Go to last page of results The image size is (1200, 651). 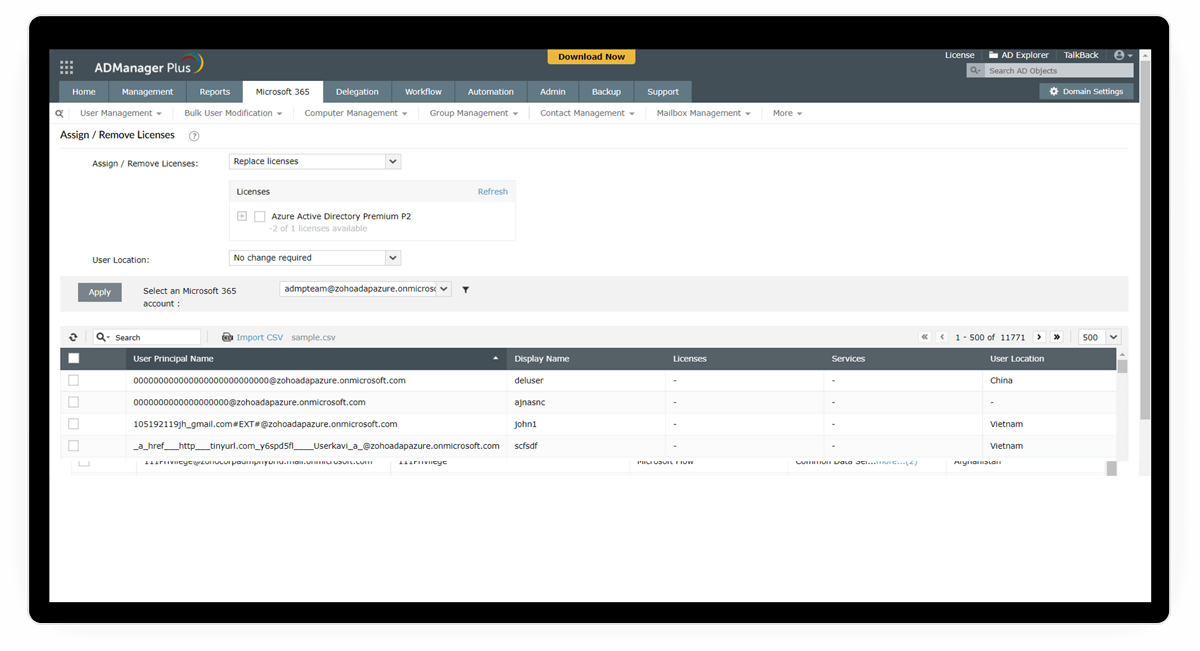coord(1057,338)
